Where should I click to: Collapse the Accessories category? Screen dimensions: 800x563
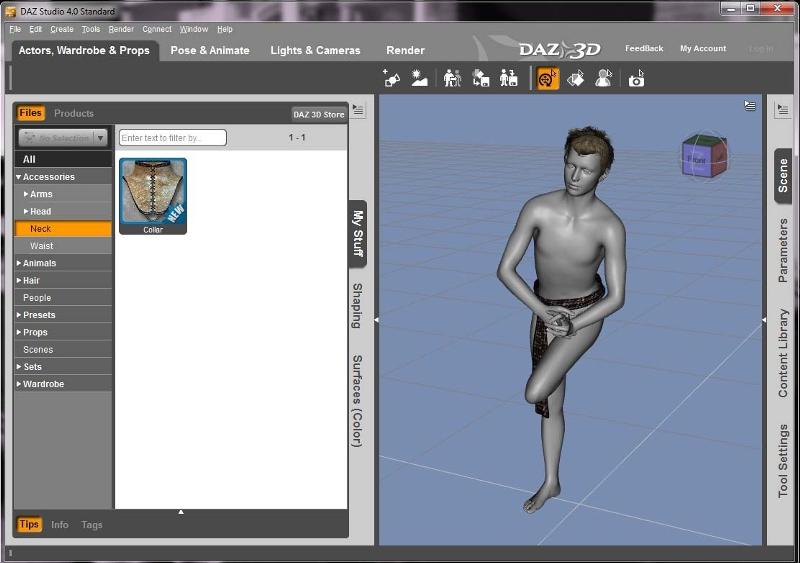click(19, 177)
